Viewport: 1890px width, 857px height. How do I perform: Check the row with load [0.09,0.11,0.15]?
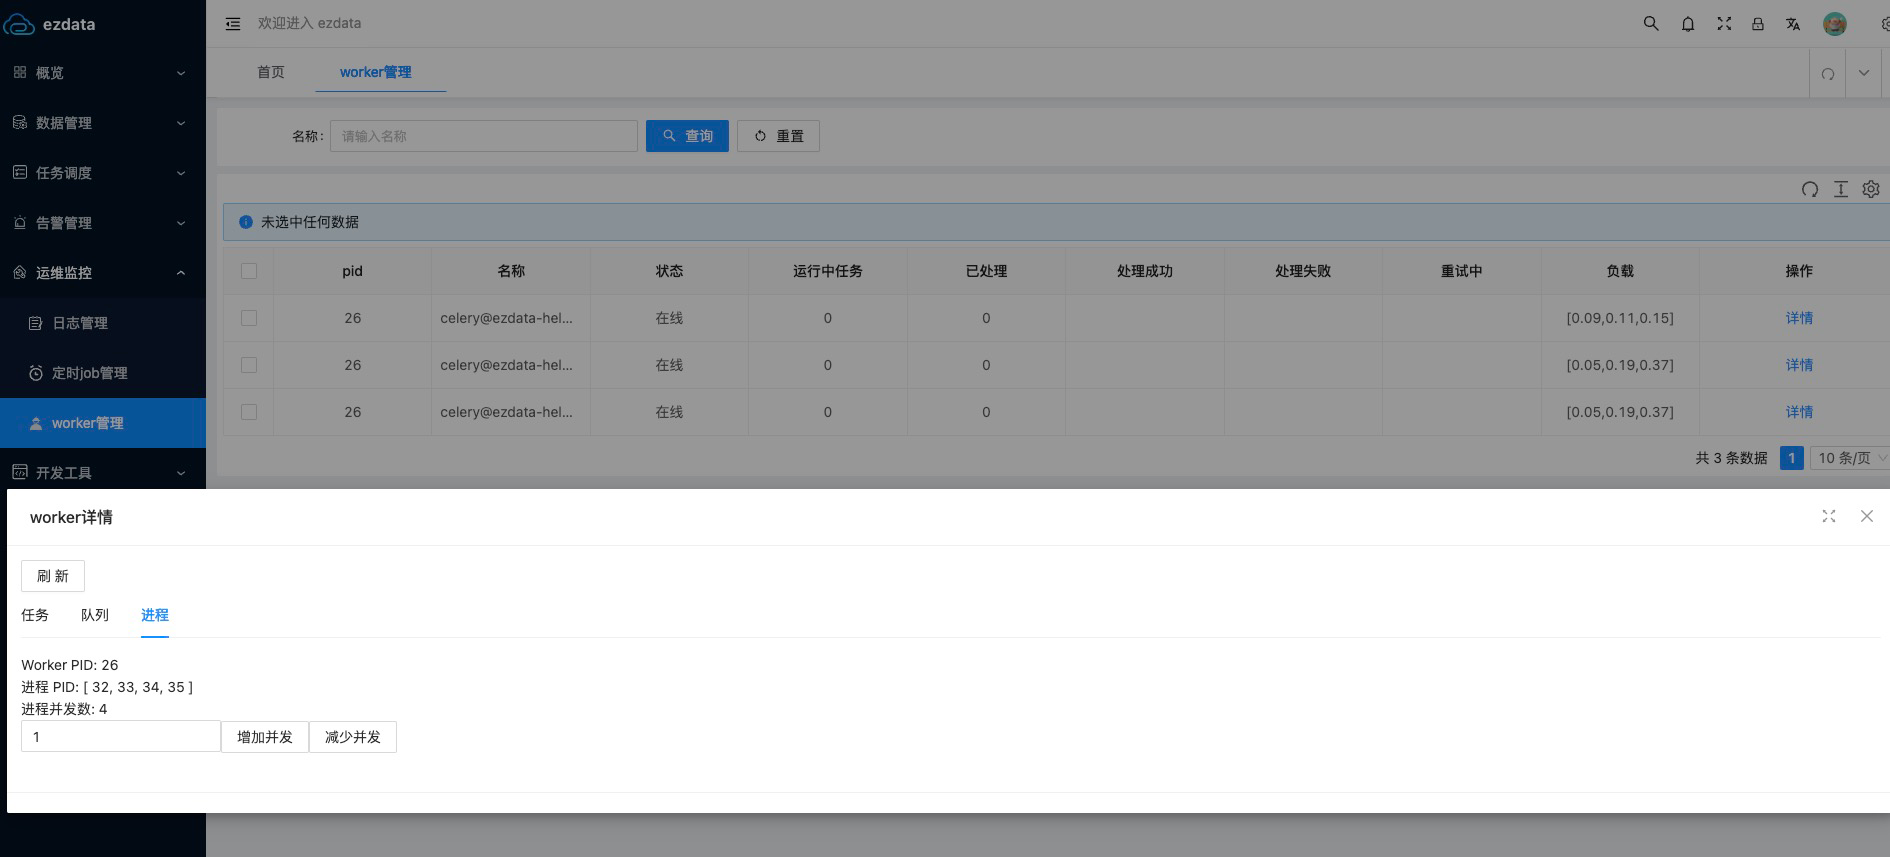coord(249,318)
